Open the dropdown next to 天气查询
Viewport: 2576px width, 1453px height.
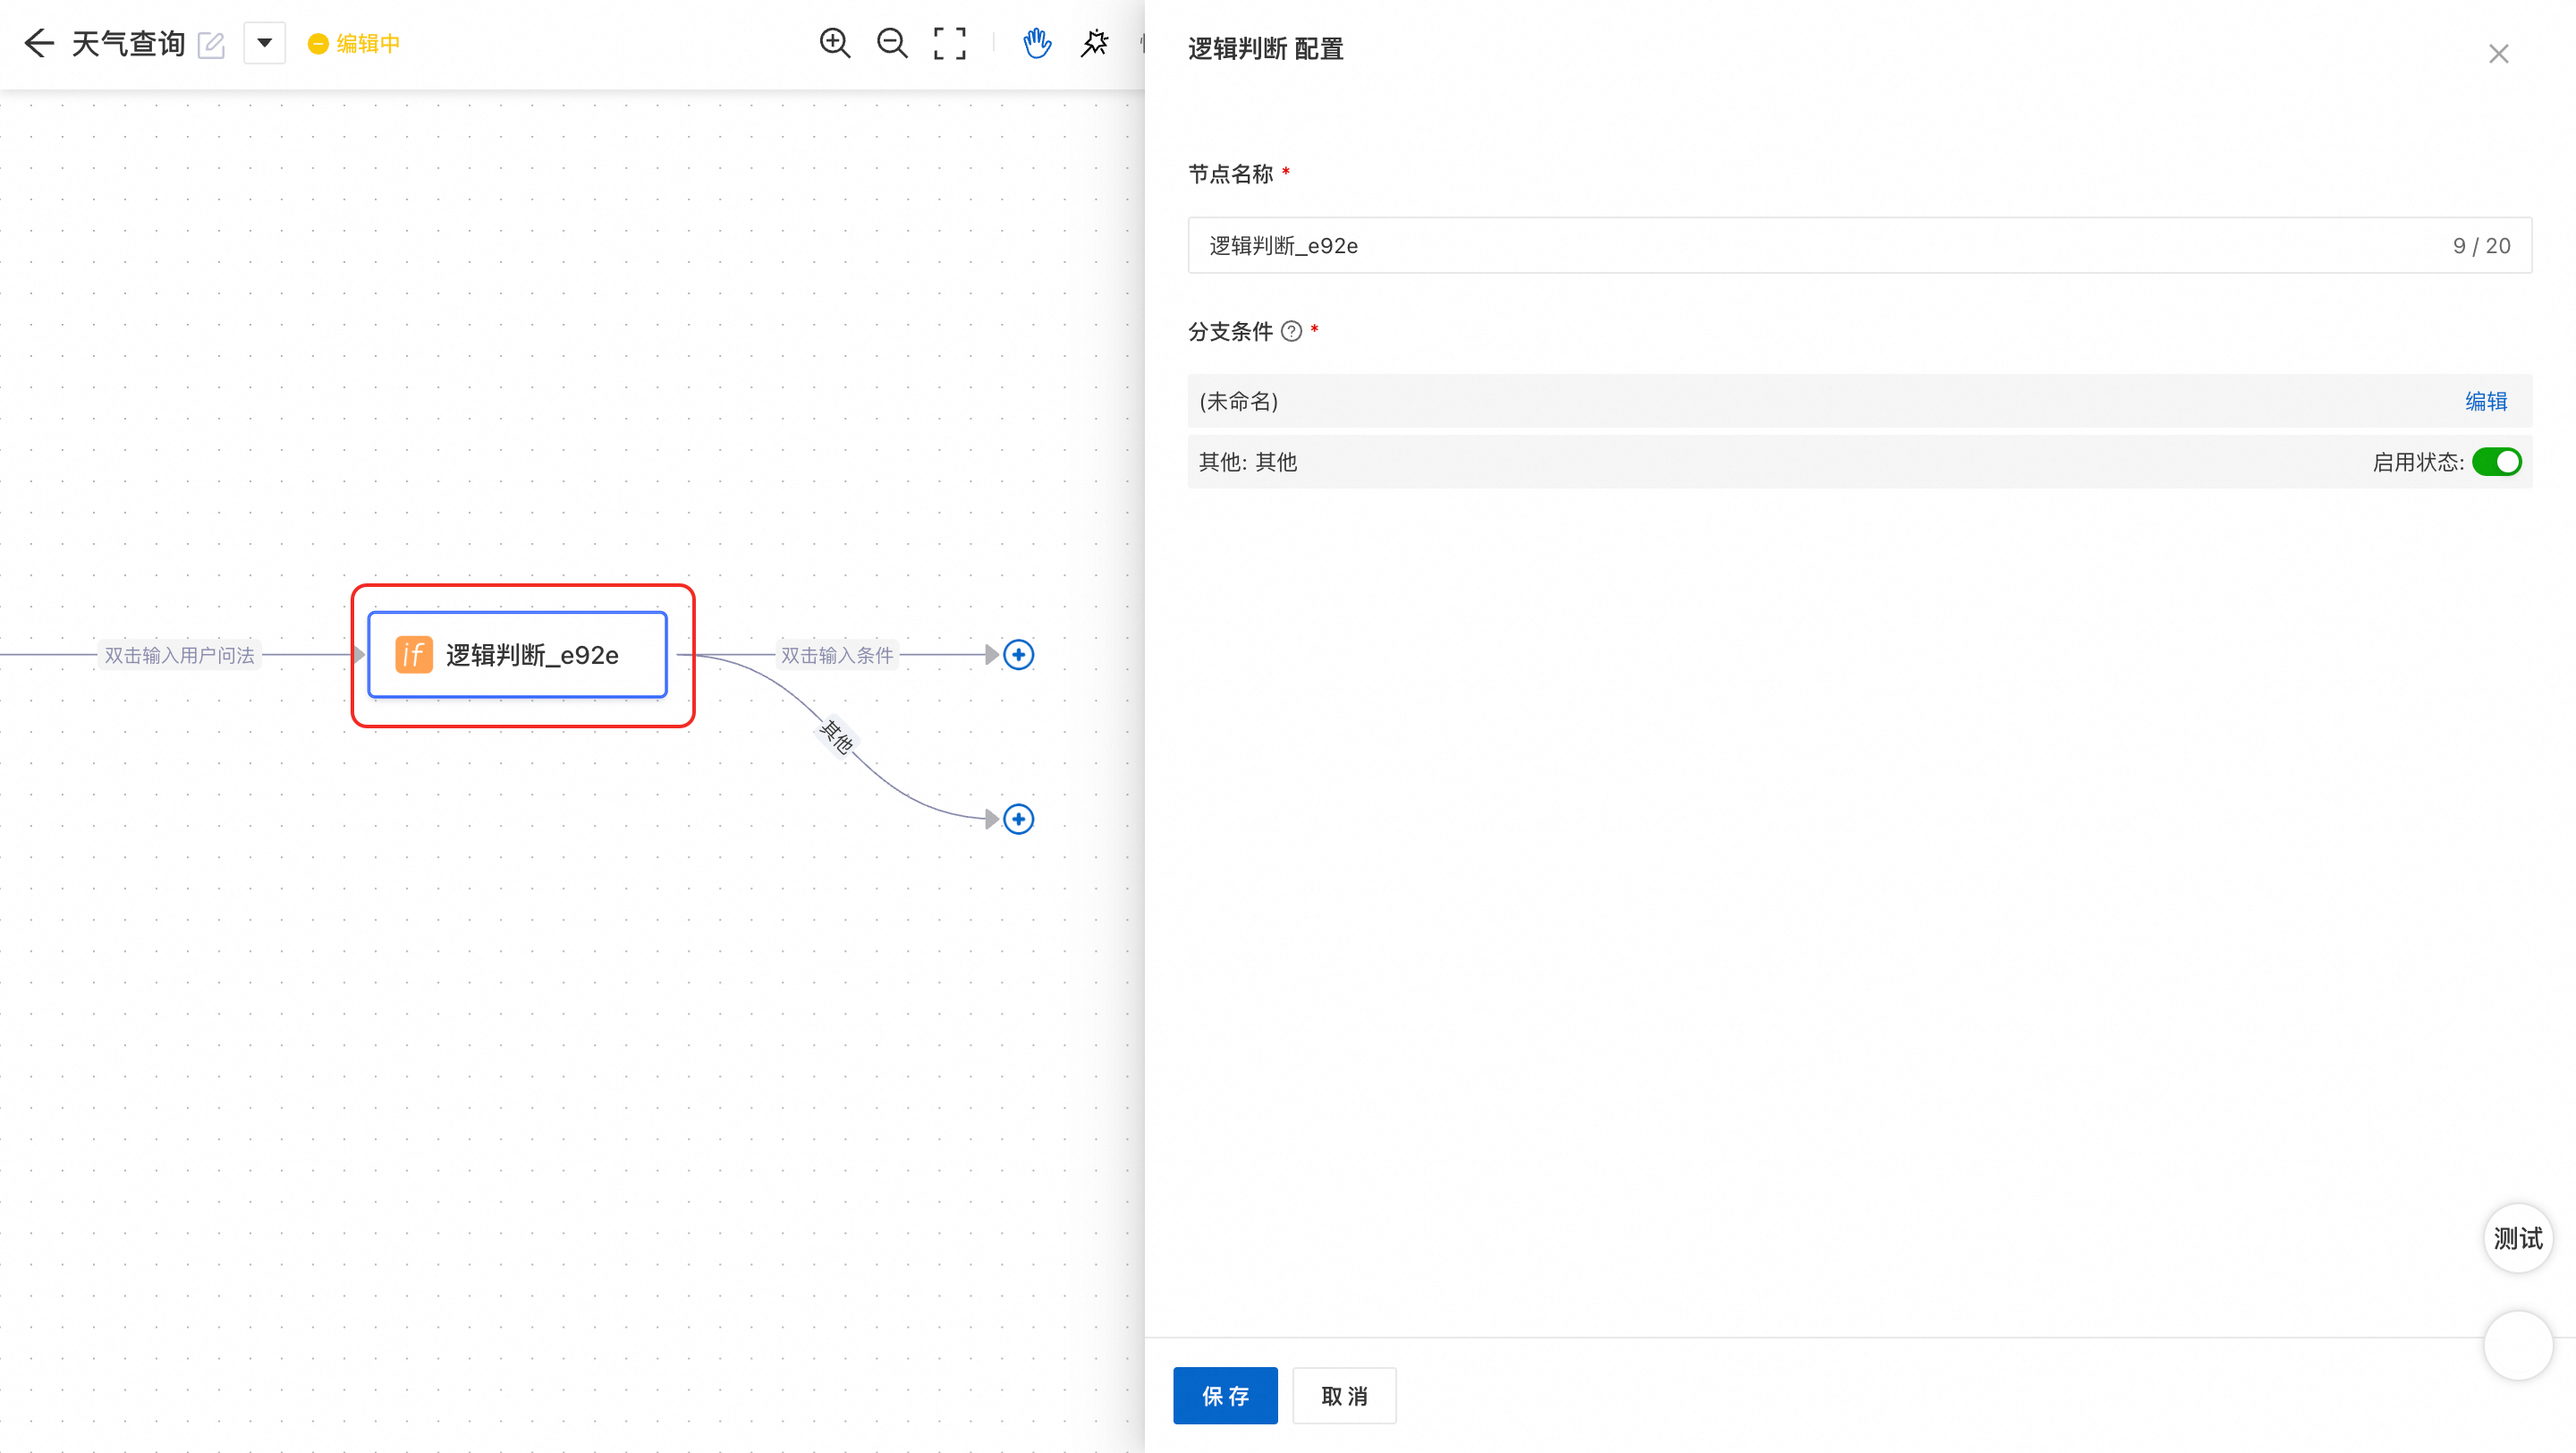[x=265, y=43]
